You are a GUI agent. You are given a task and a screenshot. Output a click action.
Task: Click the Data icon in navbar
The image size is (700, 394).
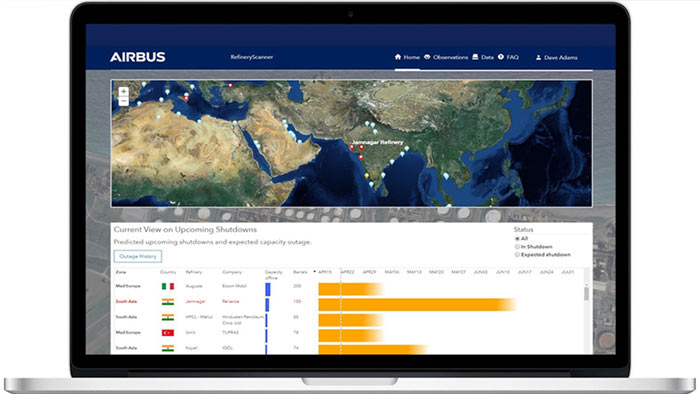pos(475,57)
